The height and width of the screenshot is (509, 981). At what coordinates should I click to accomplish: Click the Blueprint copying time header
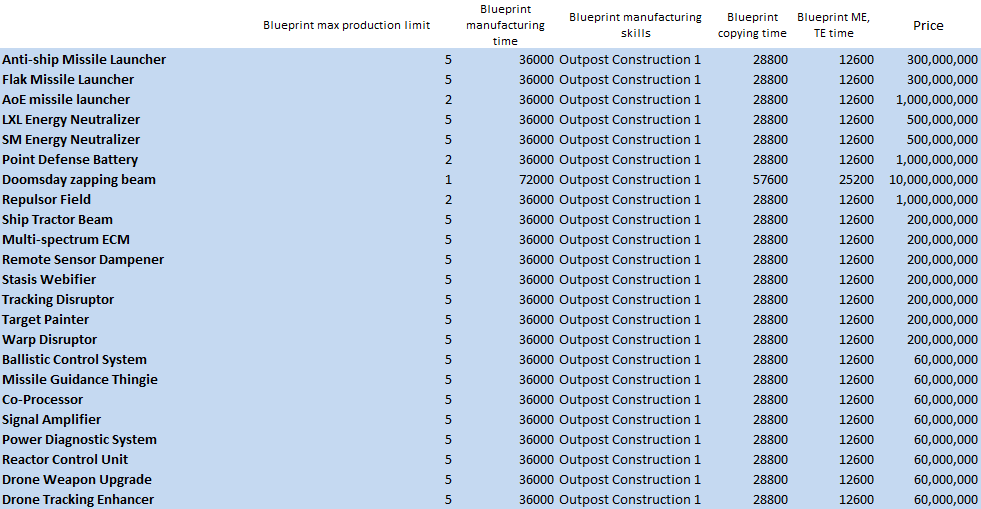752,25
